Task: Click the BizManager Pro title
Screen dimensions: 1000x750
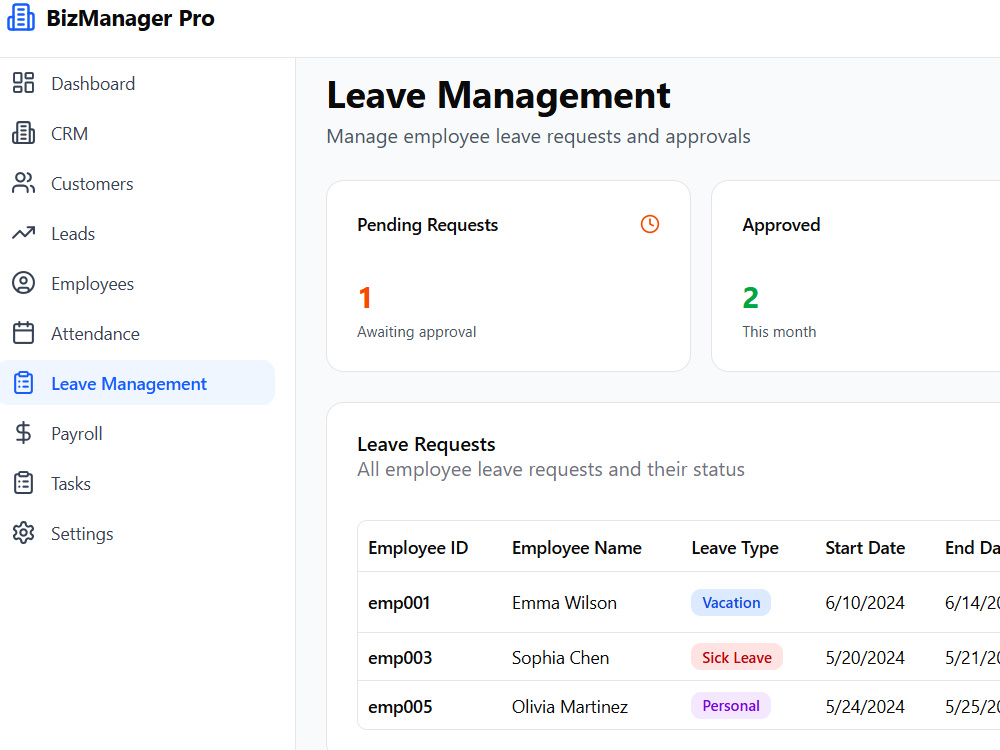Action: 131,18
